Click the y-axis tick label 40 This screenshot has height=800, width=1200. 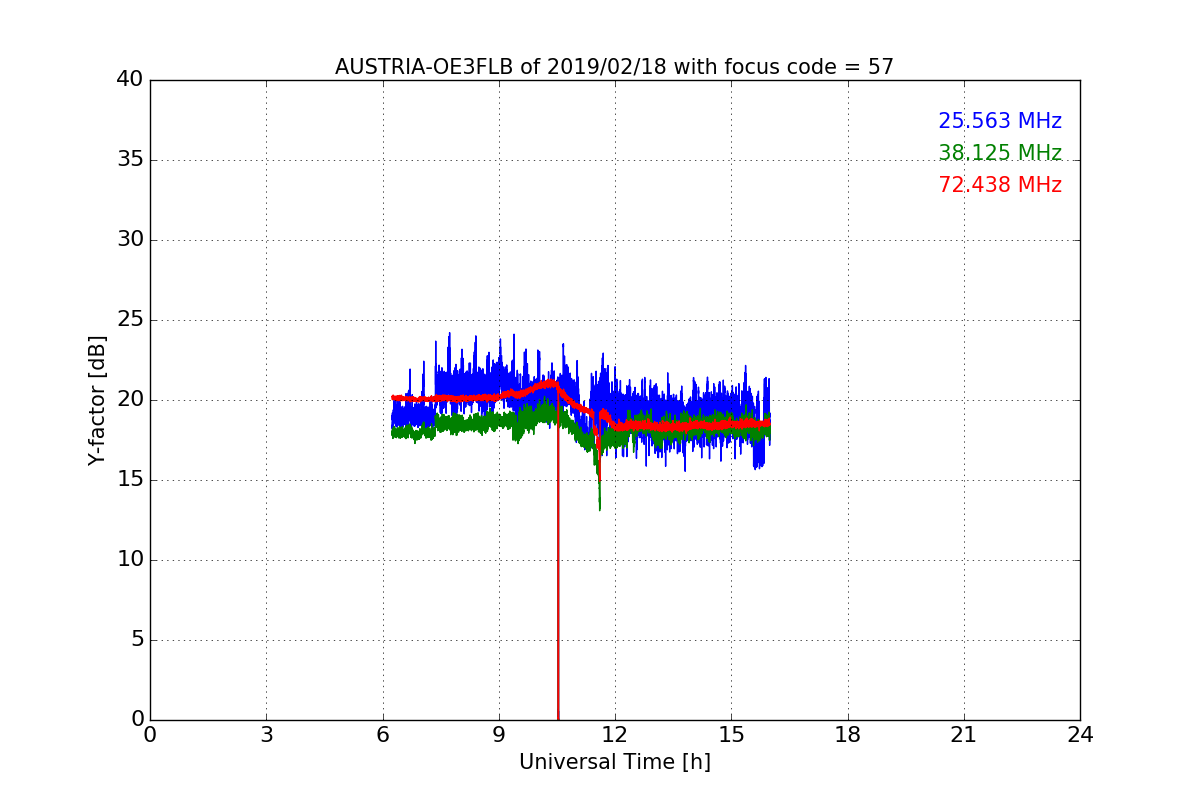click(130, 80)
